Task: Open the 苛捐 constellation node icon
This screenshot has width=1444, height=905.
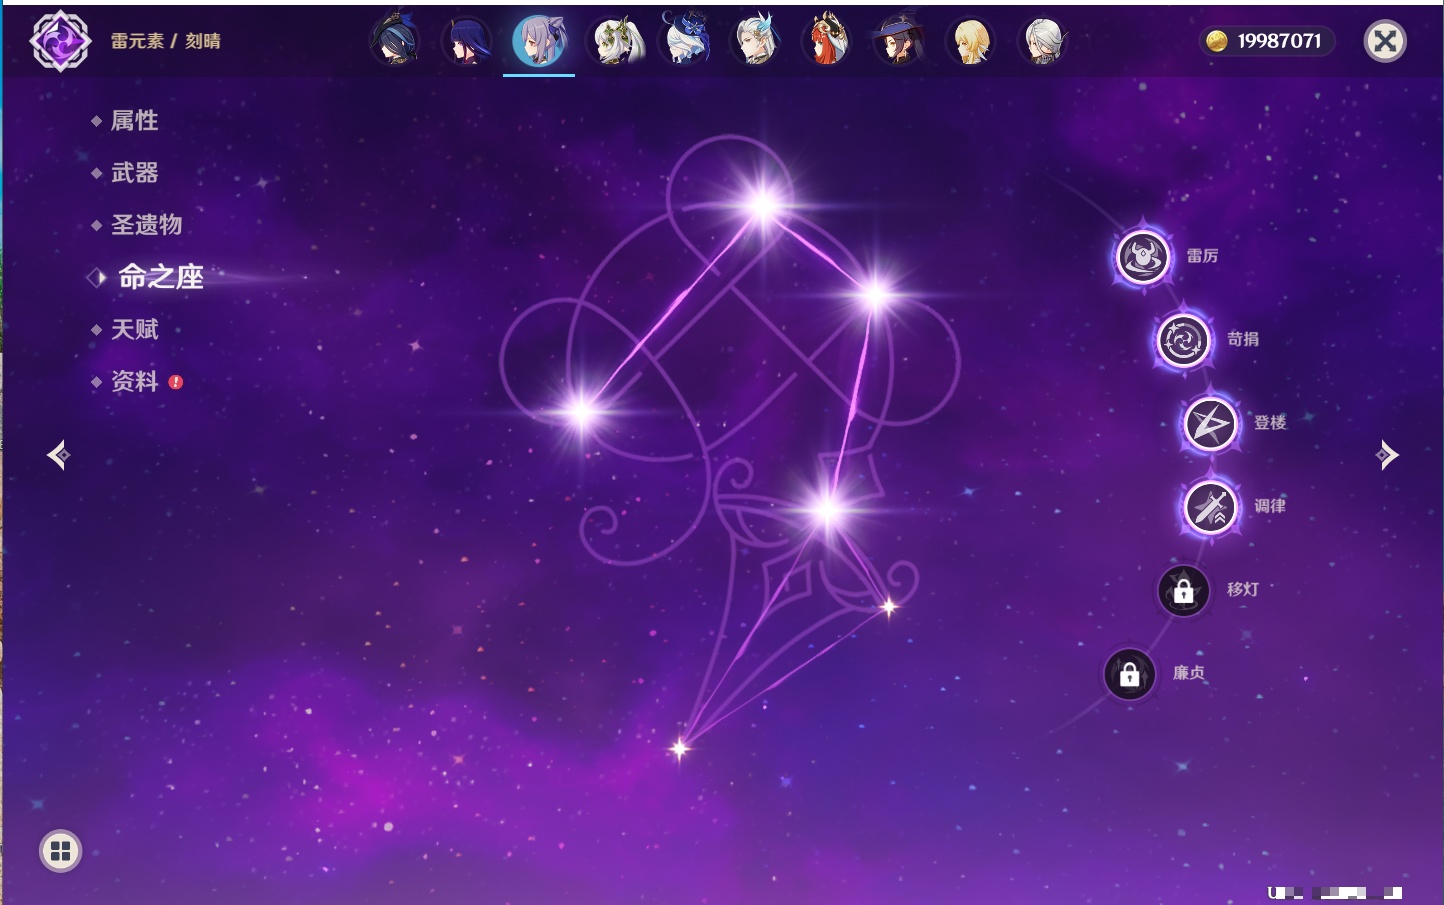Action: (1183, 341)
